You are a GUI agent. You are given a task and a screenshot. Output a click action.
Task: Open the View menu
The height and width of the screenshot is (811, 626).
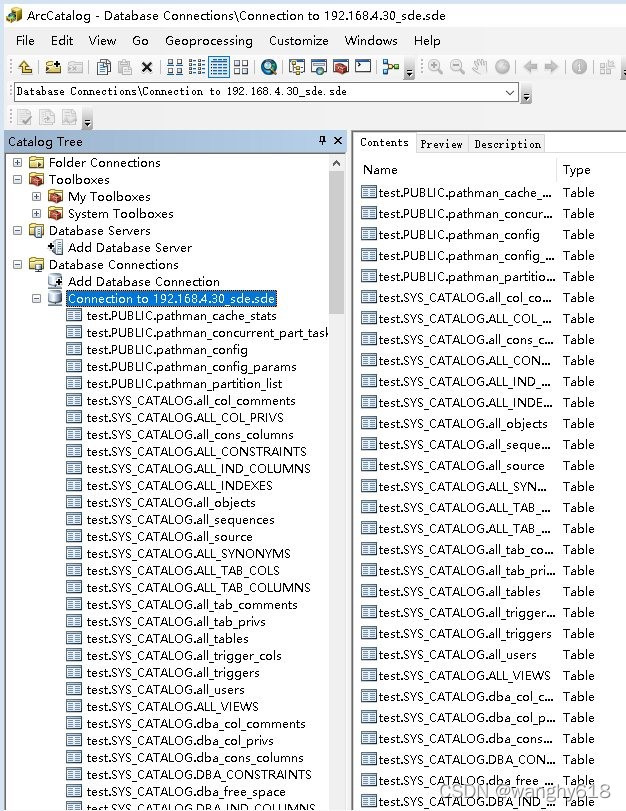[x=102, y=40]
